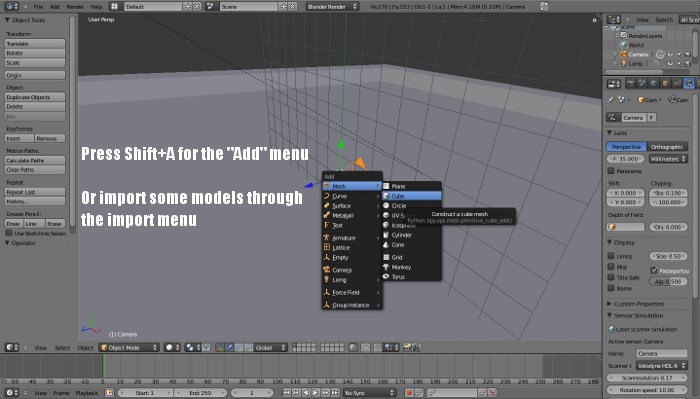700x399 pixels.
Task: Jump to the next keyframe
Action: pyautogui.click(x=325, y=393)
